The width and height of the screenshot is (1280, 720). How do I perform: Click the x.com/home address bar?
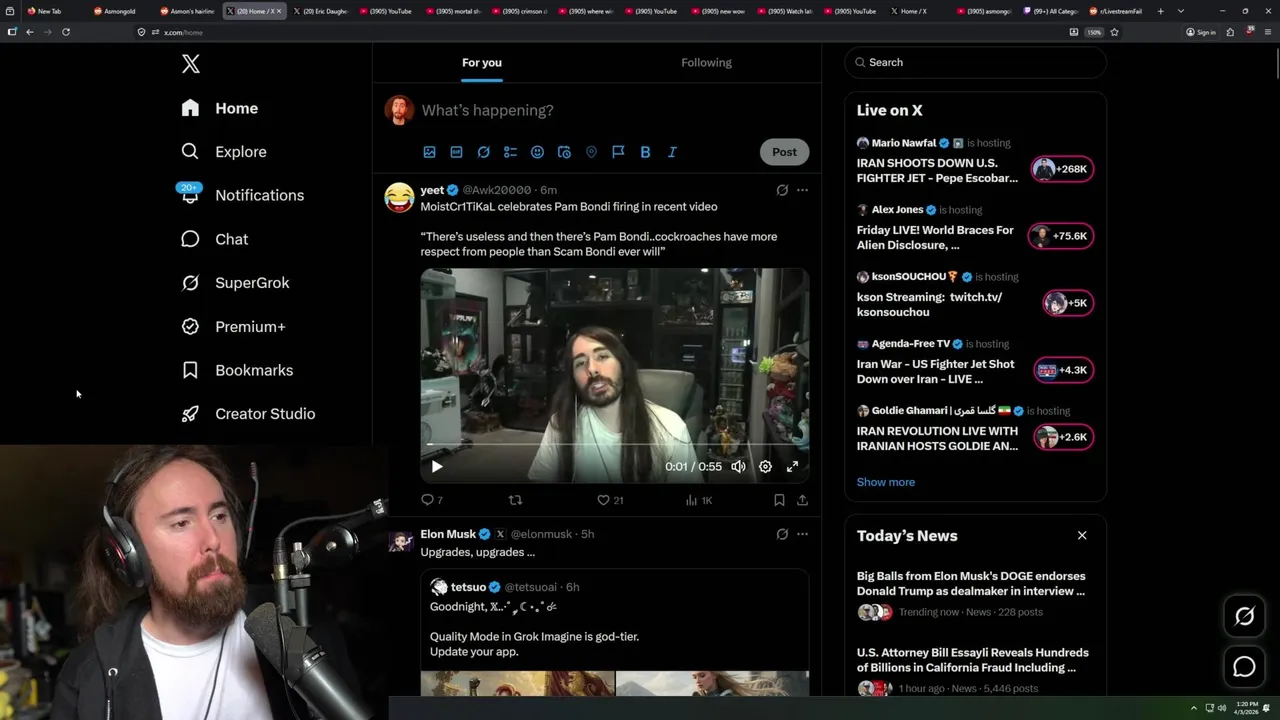[600, 32]
